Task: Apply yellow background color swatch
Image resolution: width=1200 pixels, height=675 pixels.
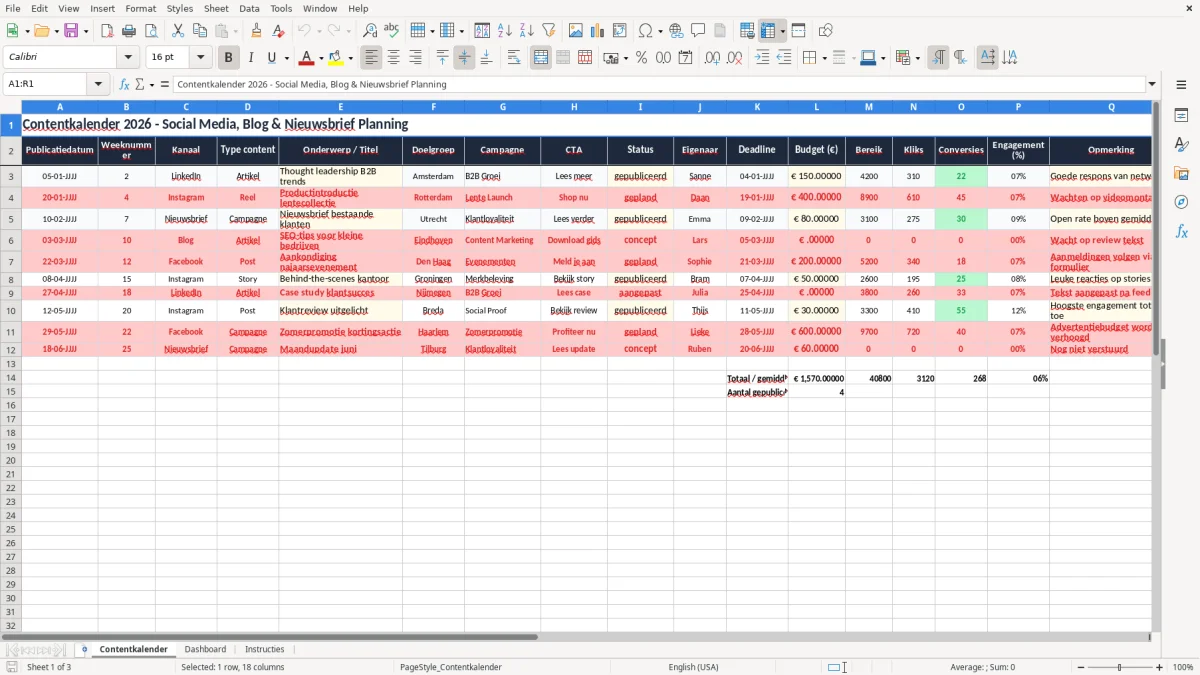Action: point(337,58)
